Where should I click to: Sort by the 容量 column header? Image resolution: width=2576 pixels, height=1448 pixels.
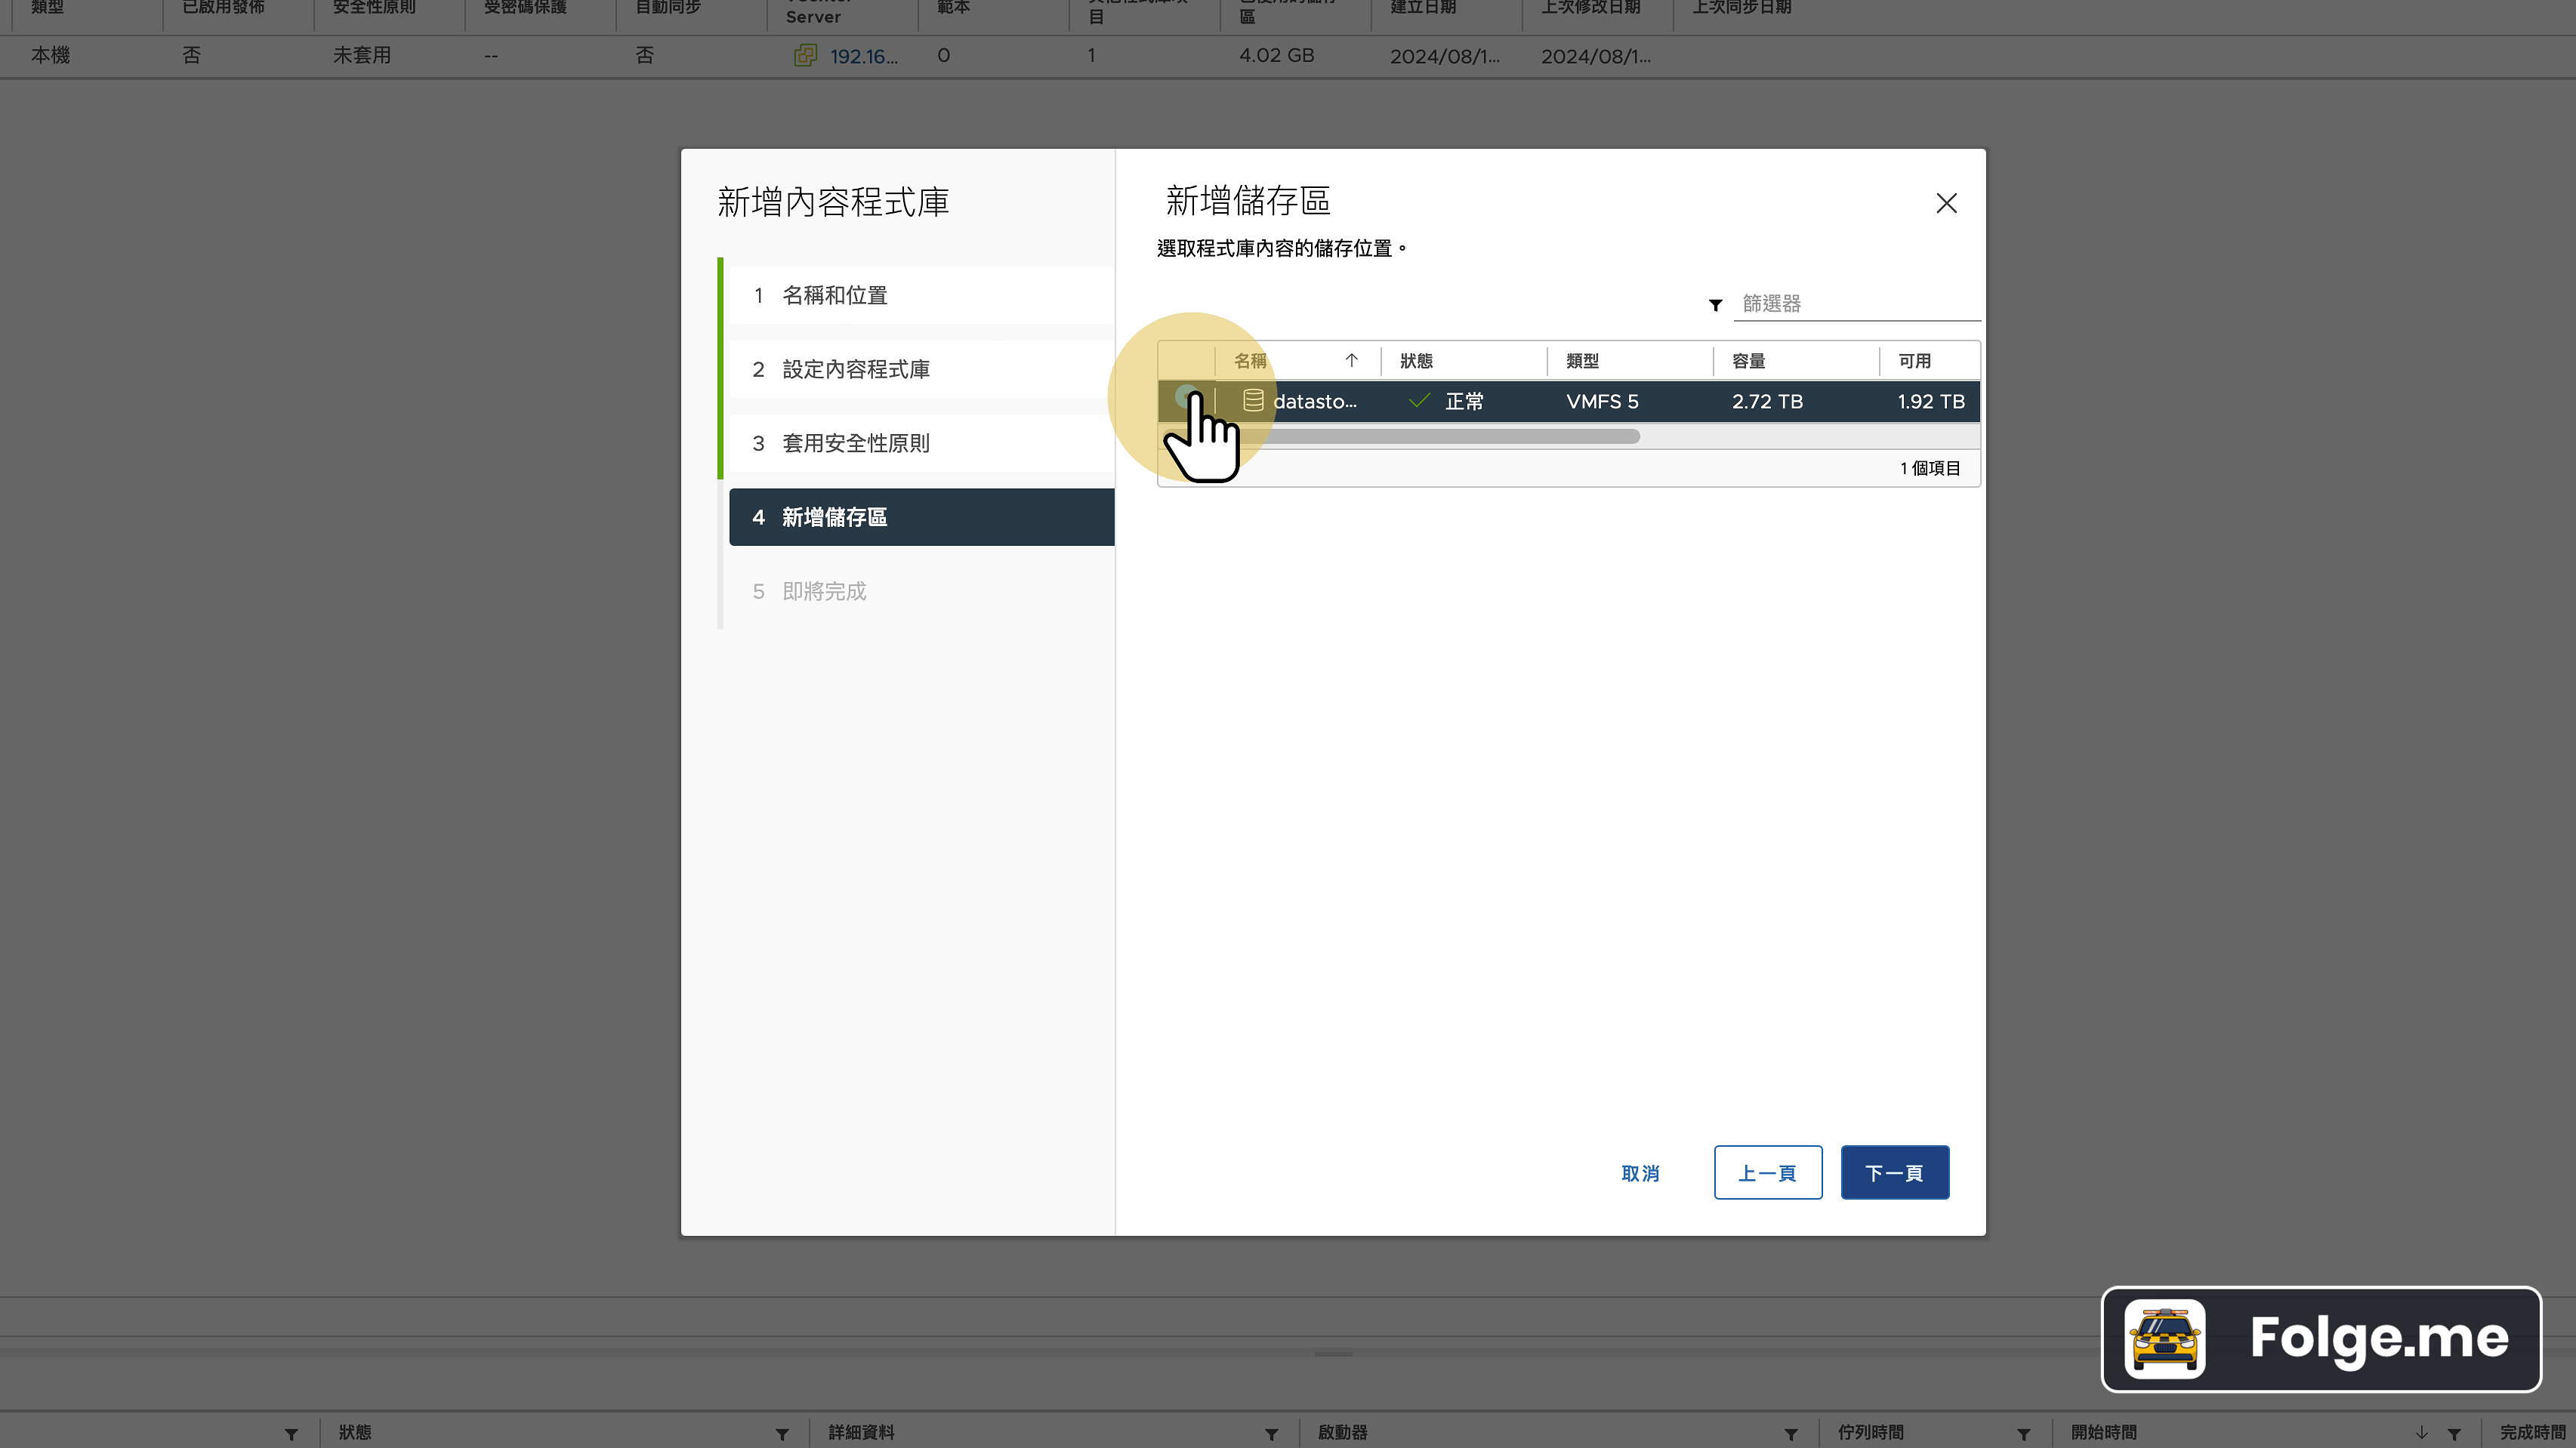point(1749,360)
